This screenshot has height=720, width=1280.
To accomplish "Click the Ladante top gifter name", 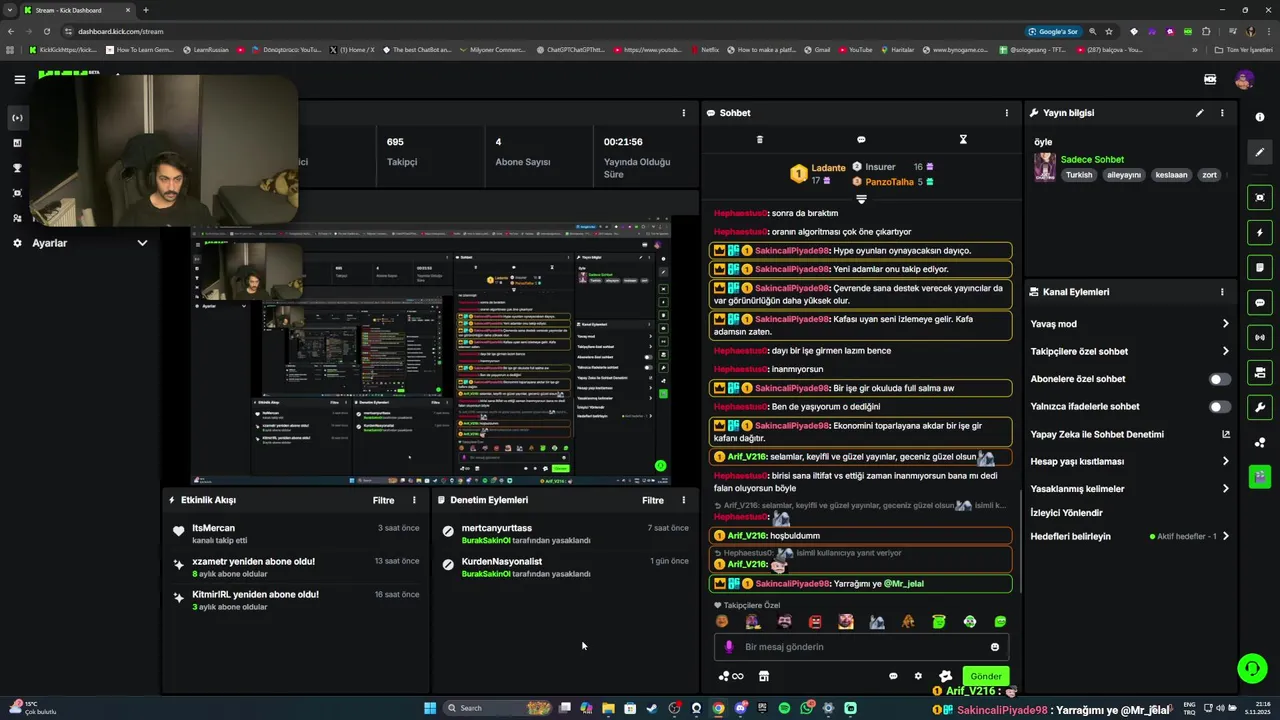I will click(828, 168).
